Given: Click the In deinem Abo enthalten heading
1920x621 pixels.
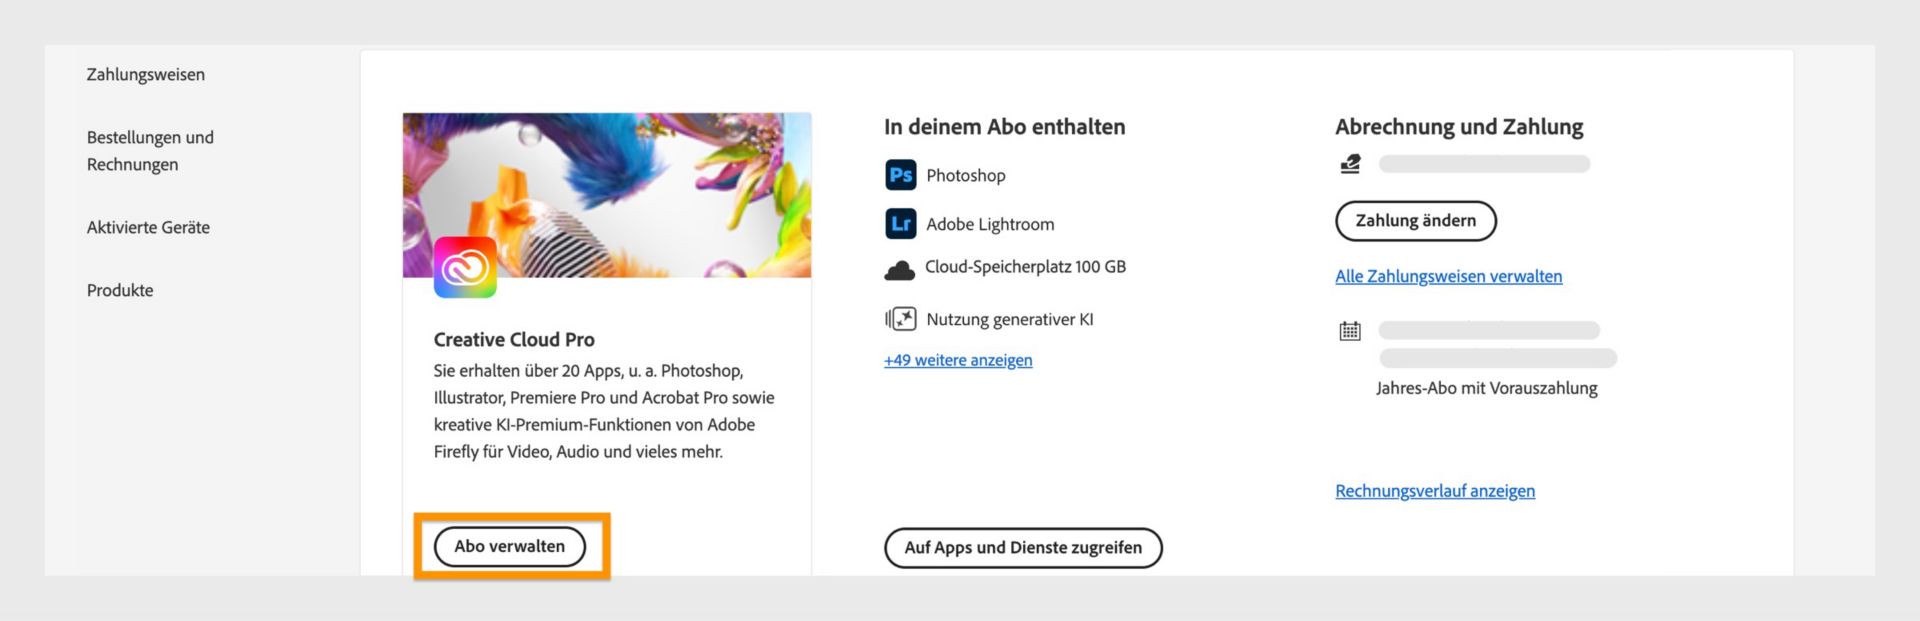Looking at the screenshot, I should pyautogui.click(x=1005, y=127).
